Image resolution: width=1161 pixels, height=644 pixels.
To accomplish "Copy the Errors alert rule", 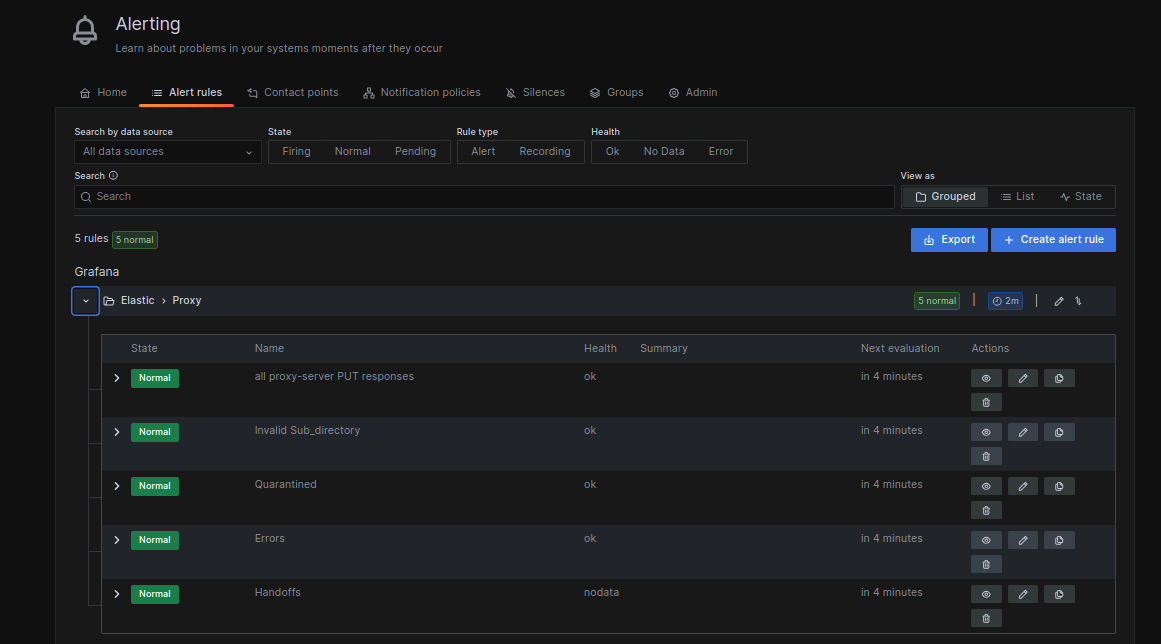I will [1059, 540].
